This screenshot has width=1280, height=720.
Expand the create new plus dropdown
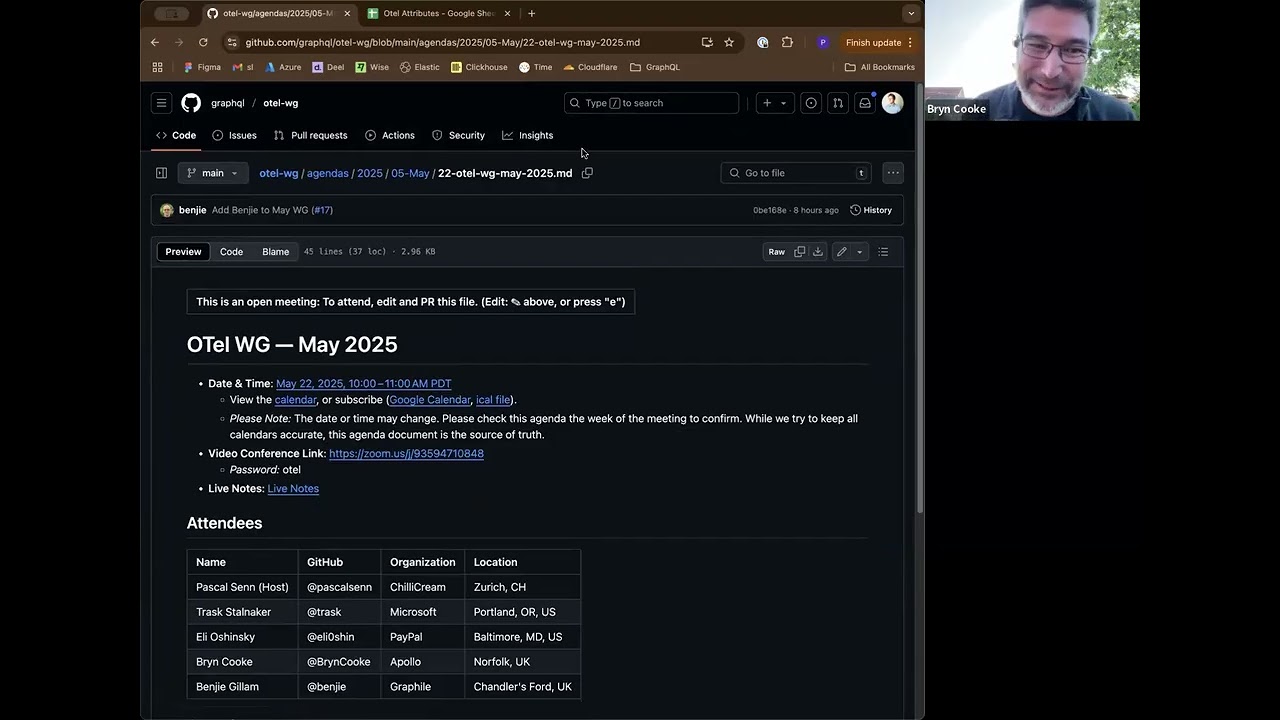pos(774,103)
